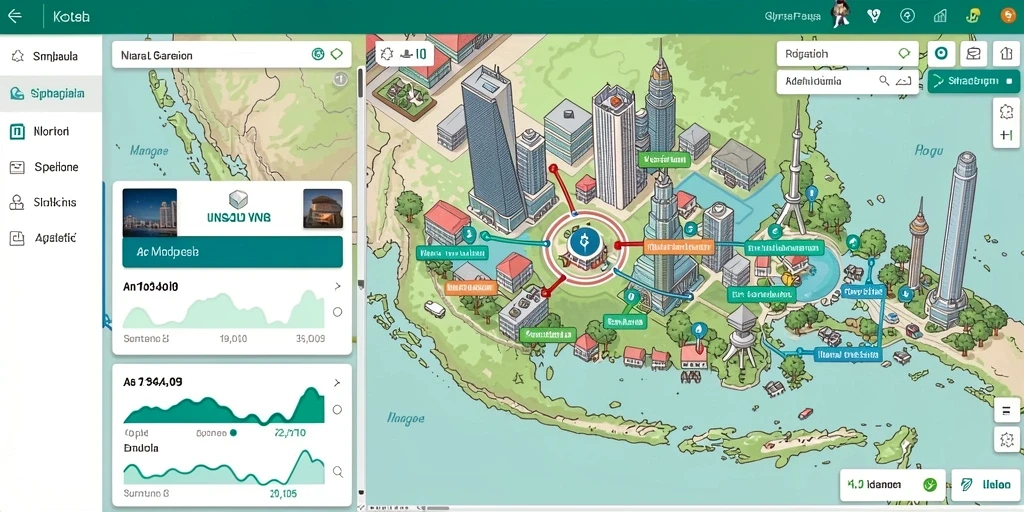Select Norteri in the left sidebar

pyautogui.click(x=51, y=131)
